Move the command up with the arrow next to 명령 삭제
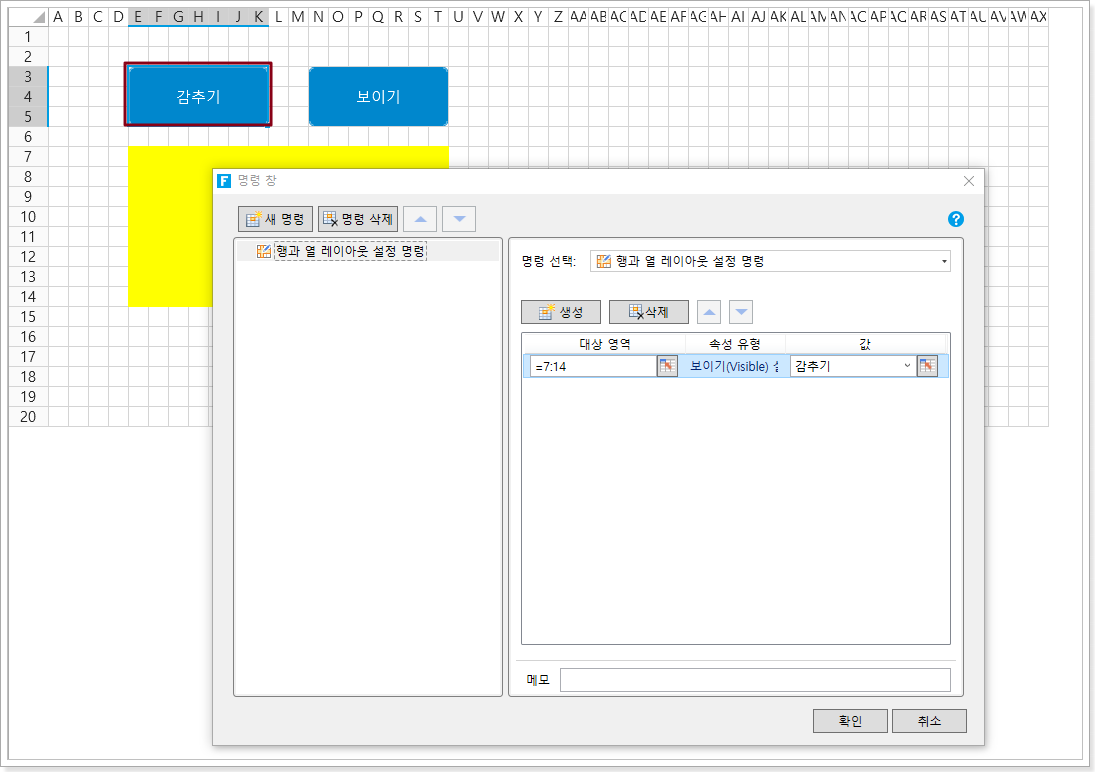The image size is (1095, 772). tap(420, 219)
